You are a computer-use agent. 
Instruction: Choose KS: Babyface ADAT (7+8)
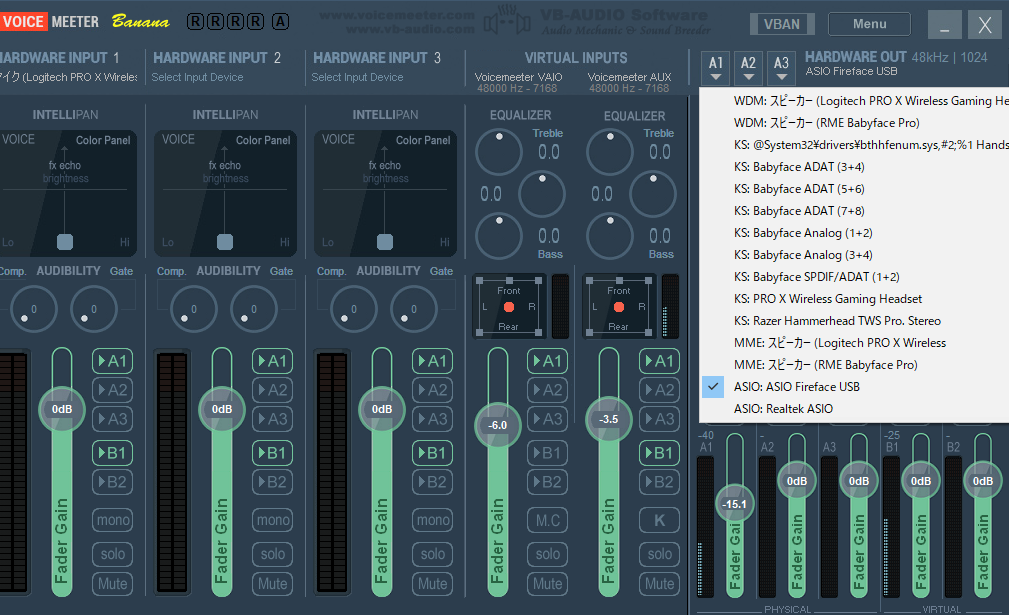pyautogui.click(x=854, y=211)
